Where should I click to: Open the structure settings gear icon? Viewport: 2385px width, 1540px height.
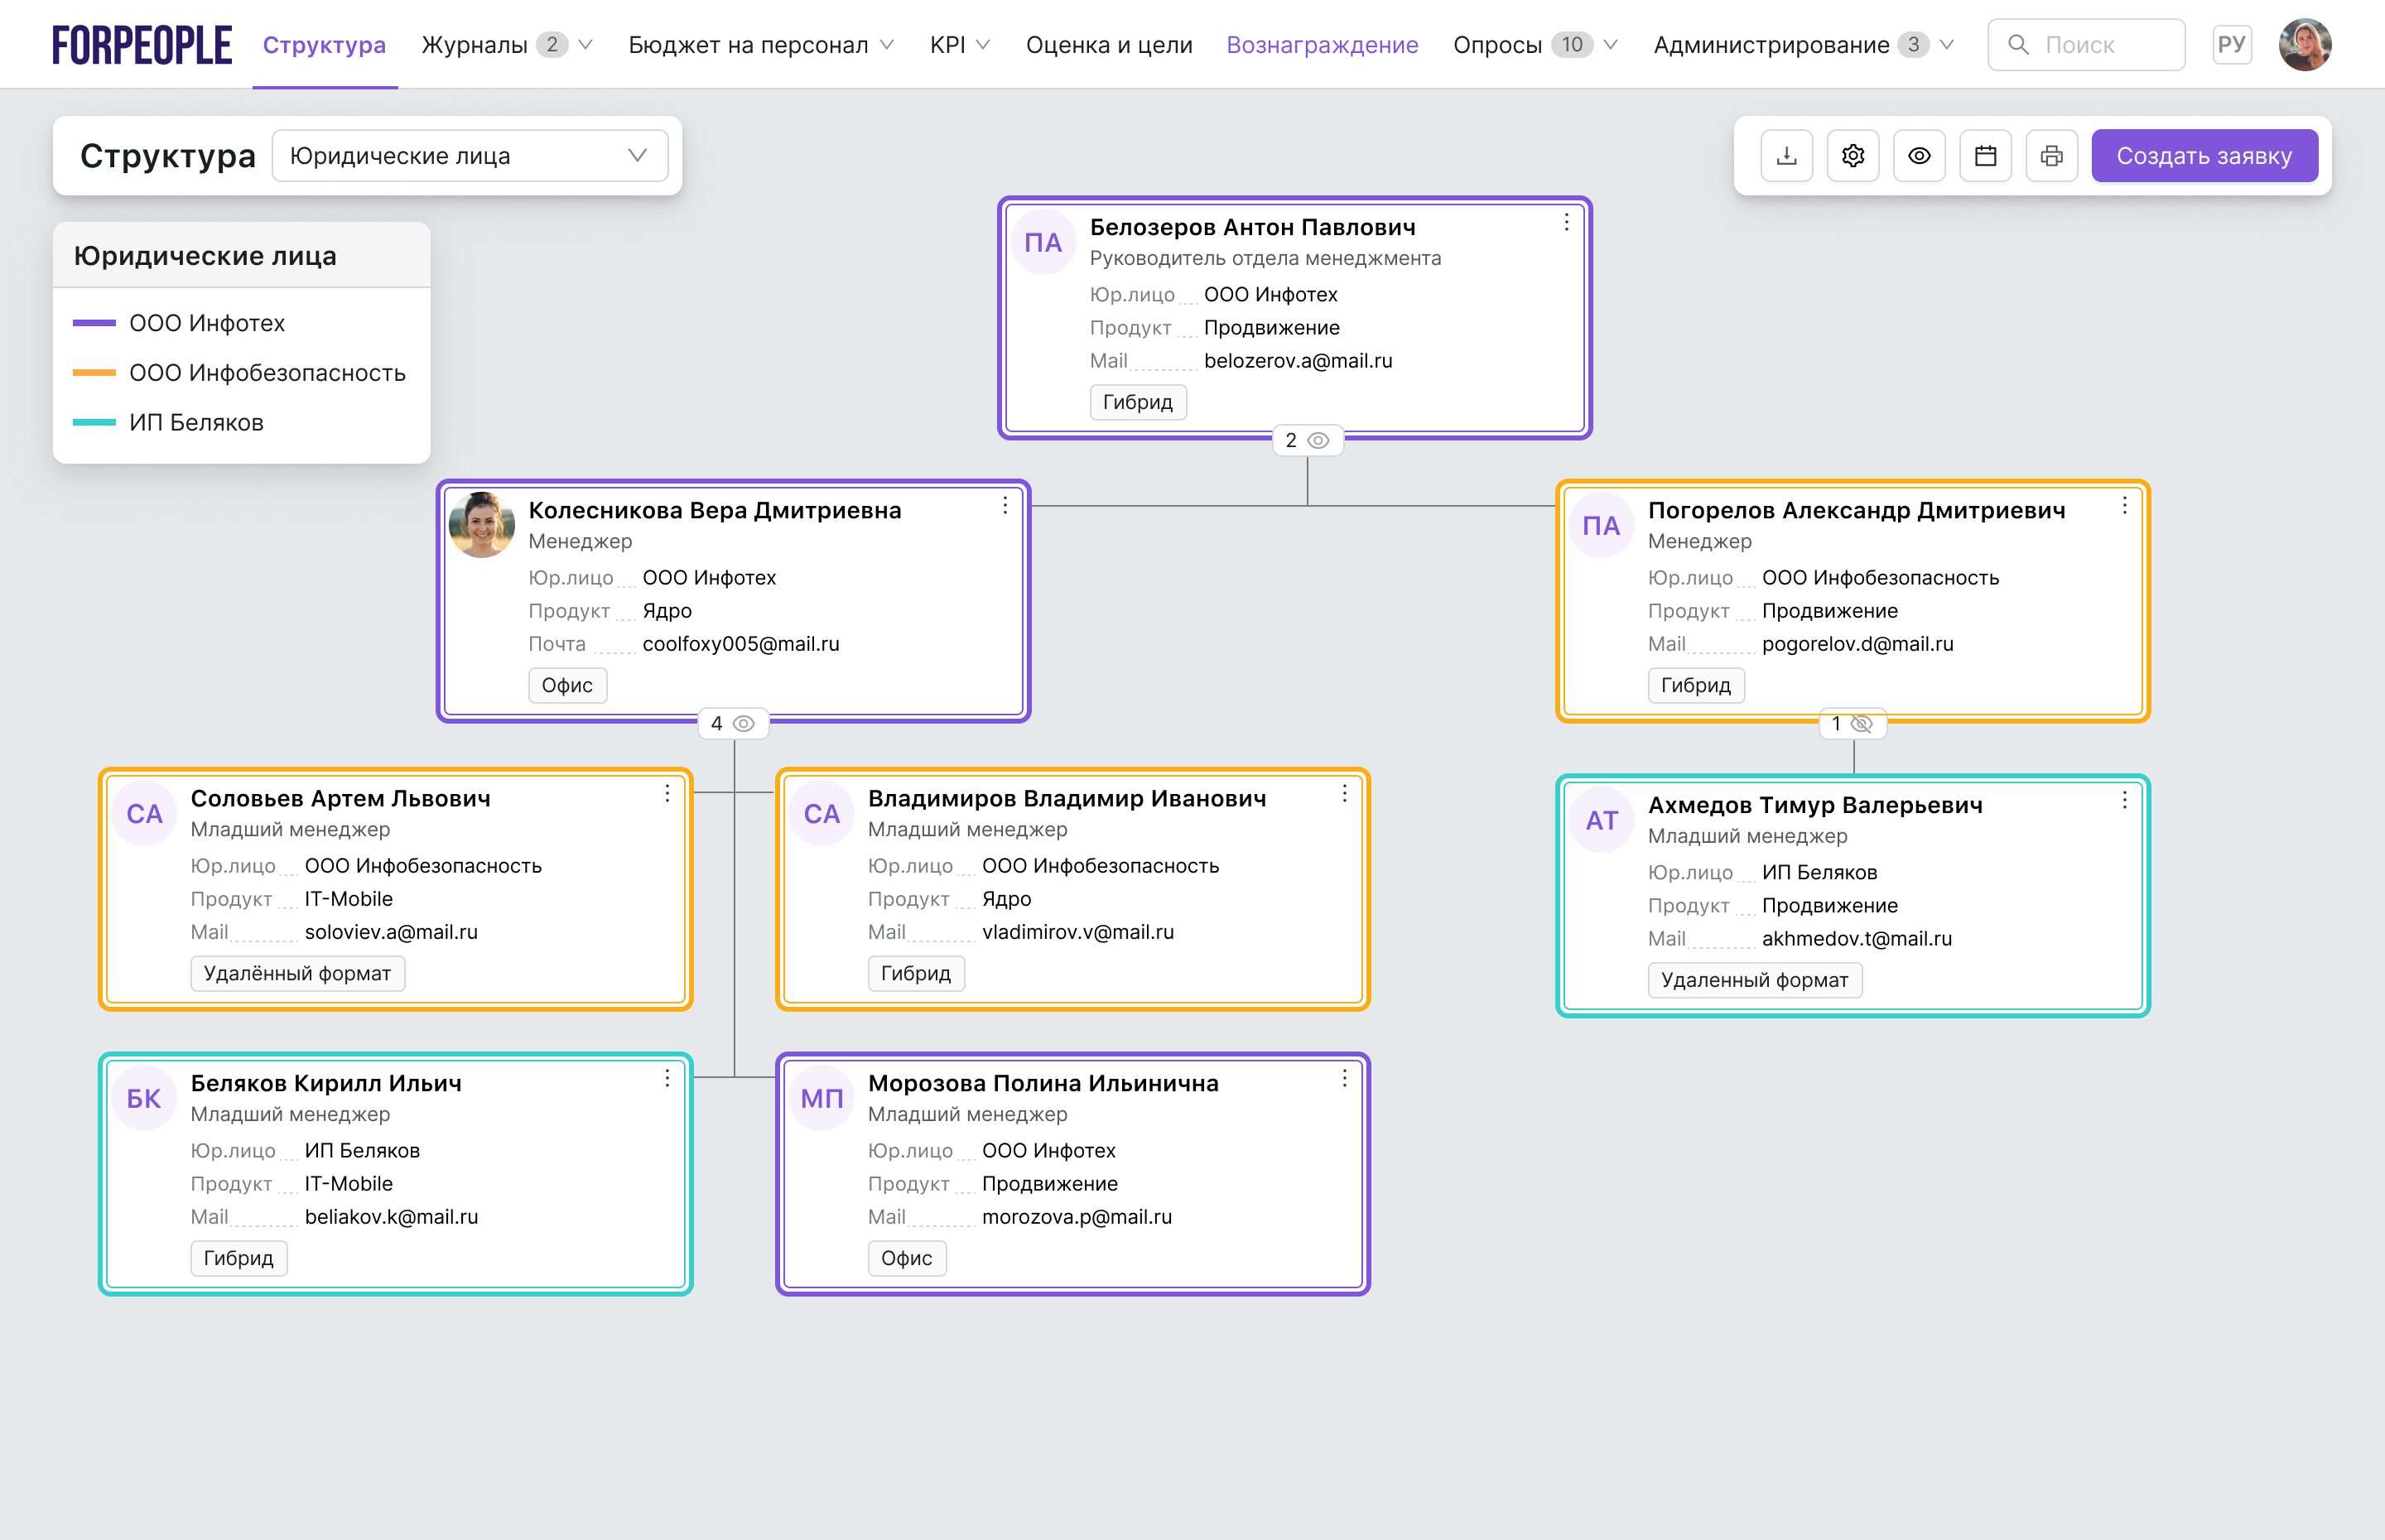click(x=1852, y=156)
